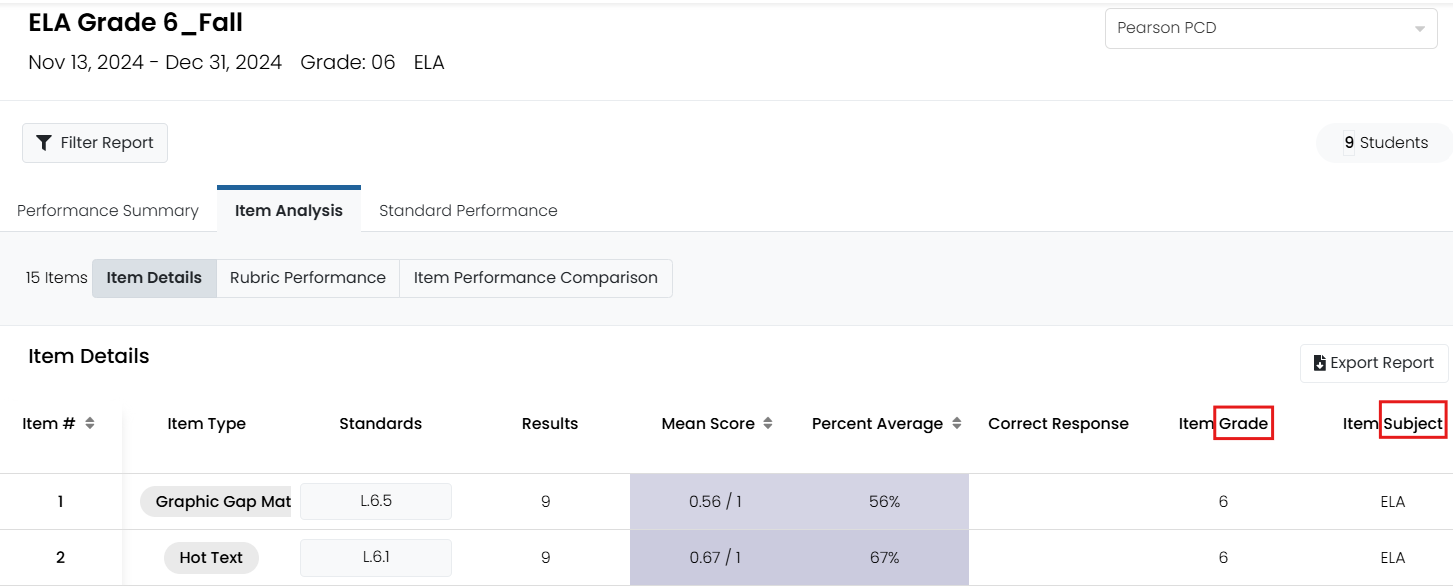Open the L.6.1 standard tag
This screenshot has height=586, width=1453.
376,558
